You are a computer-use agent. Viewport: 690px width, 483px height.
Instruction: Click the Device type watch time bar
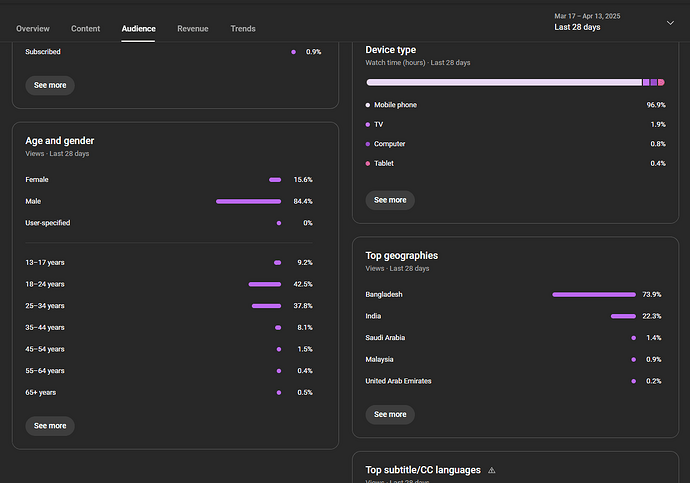(515, 82)
